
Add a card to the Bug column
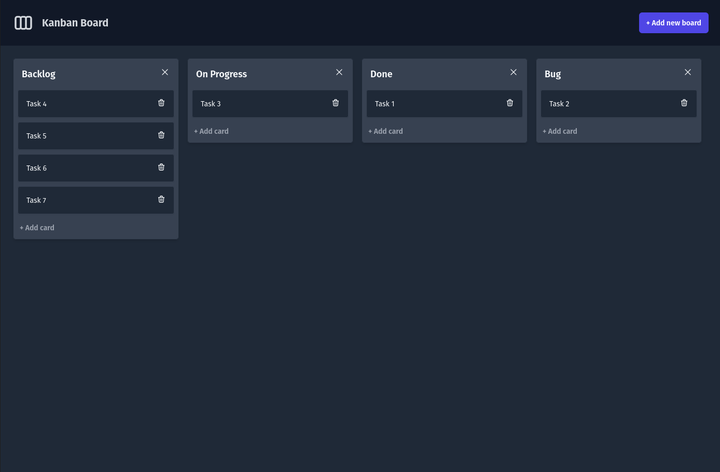(x=560, y=131)
